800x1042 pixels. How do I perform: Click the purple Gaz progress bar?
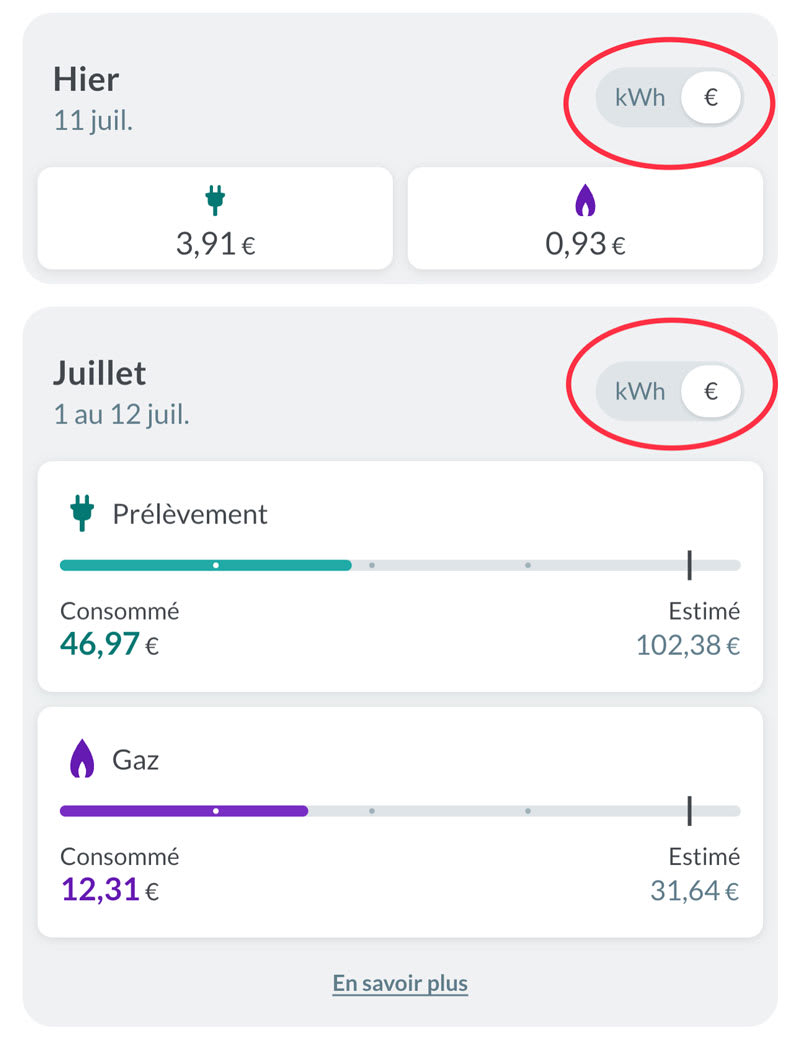(x=183, y=811)
